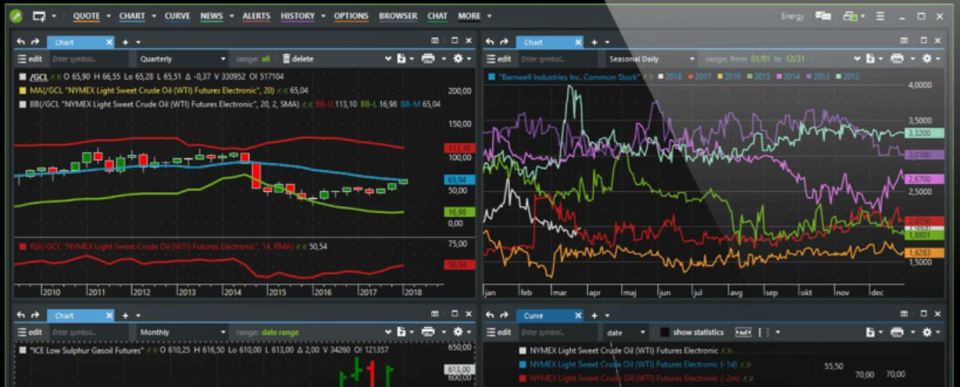Toggle the MA(/GCL moving average series checkbox

pyautogui.click(x=23, y=91)
